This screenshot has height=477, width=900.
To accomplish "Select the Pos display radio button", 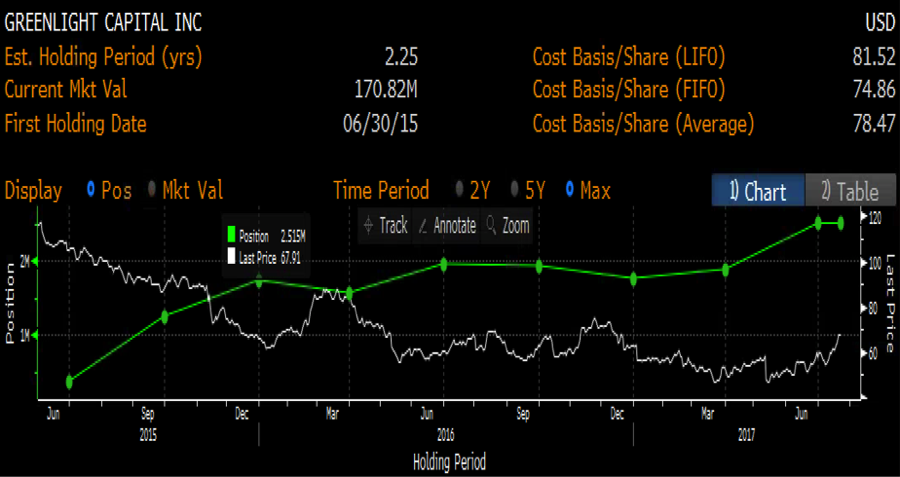I will coord(91,191).
